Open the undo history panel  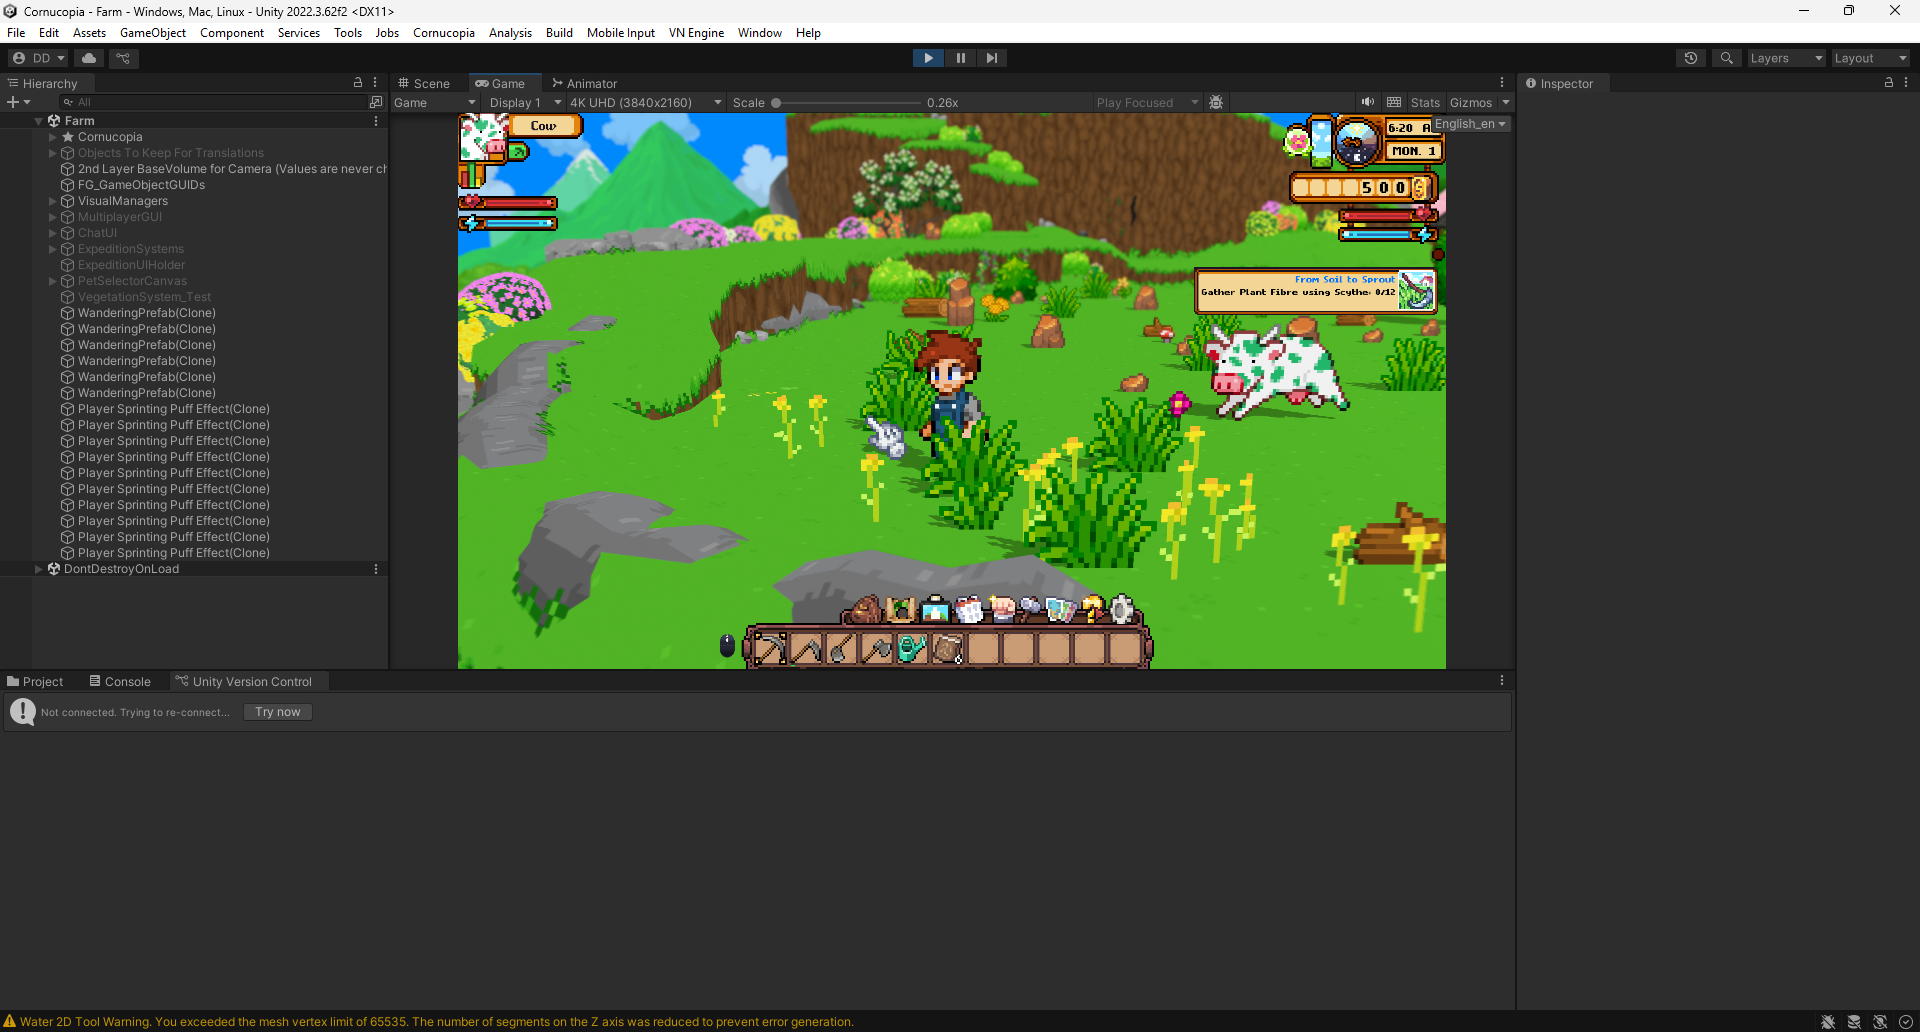1691,58
